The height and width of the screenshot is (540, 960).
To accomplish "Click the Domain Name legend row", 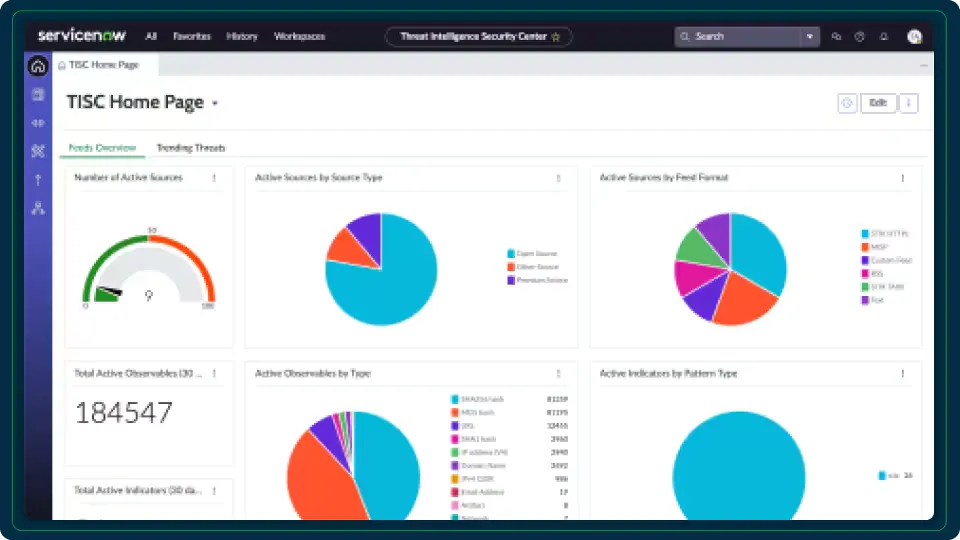I will tap(509, 466).
